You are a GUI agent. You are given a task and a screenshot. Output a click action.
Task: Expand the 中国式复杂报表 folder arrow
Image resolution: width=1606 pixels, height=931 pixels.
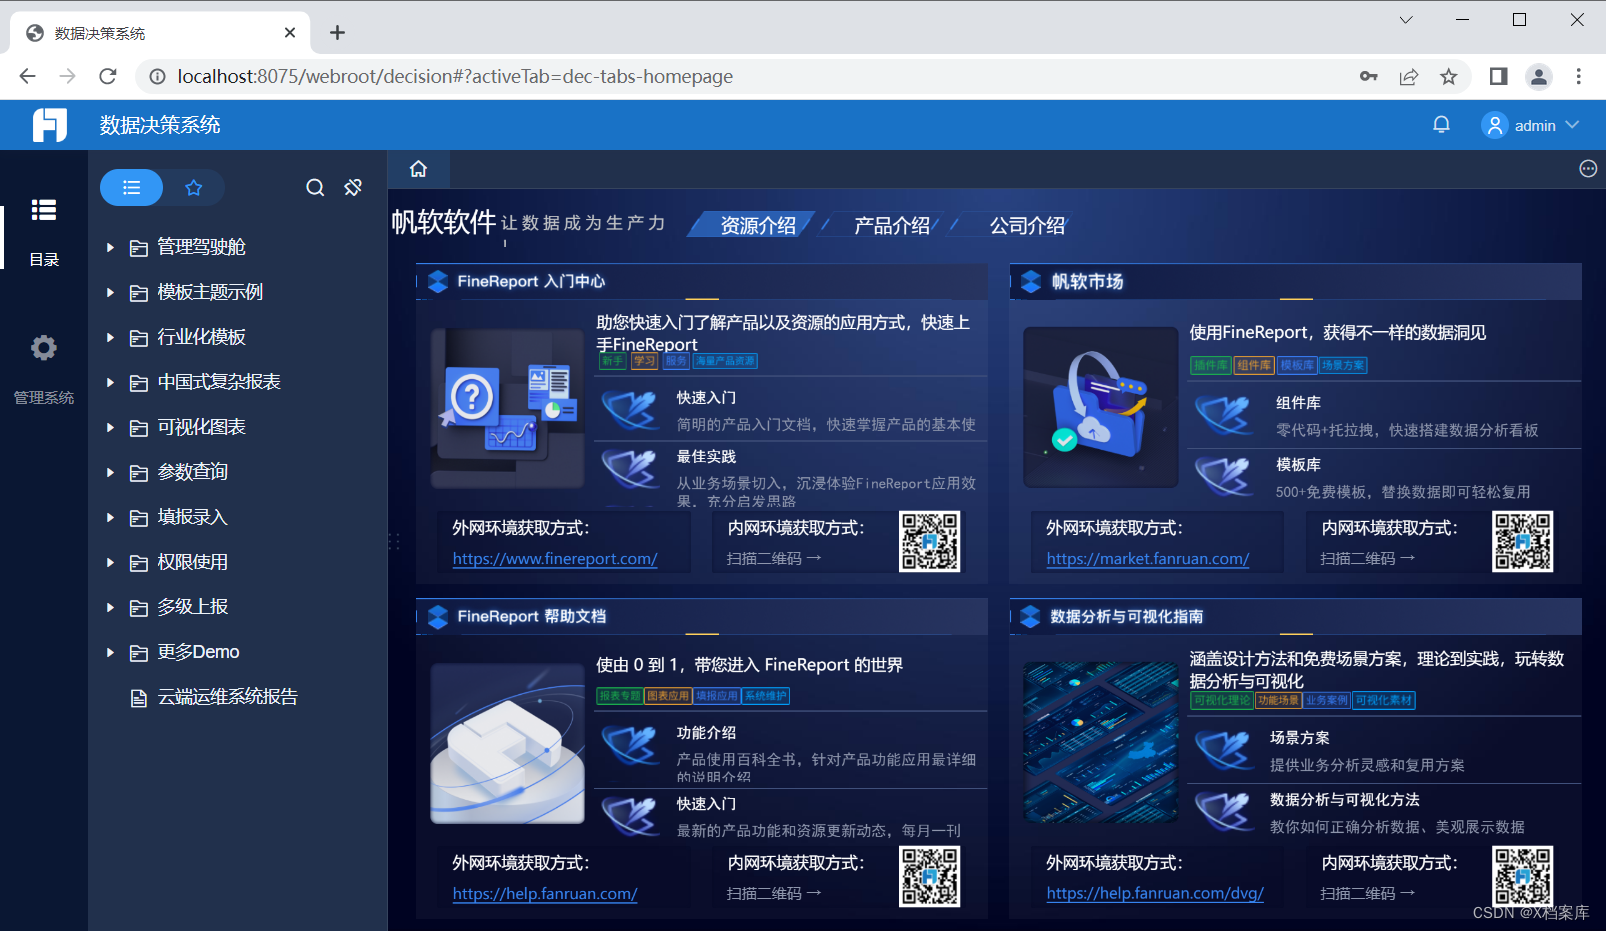tap(110, 382)
